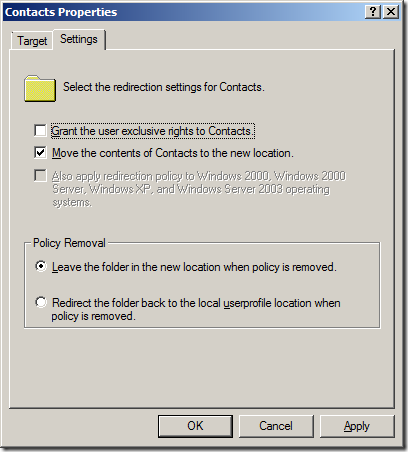Select Leave the folder in new location radio
Screen dimensions: 408x452
click(41, 266)
